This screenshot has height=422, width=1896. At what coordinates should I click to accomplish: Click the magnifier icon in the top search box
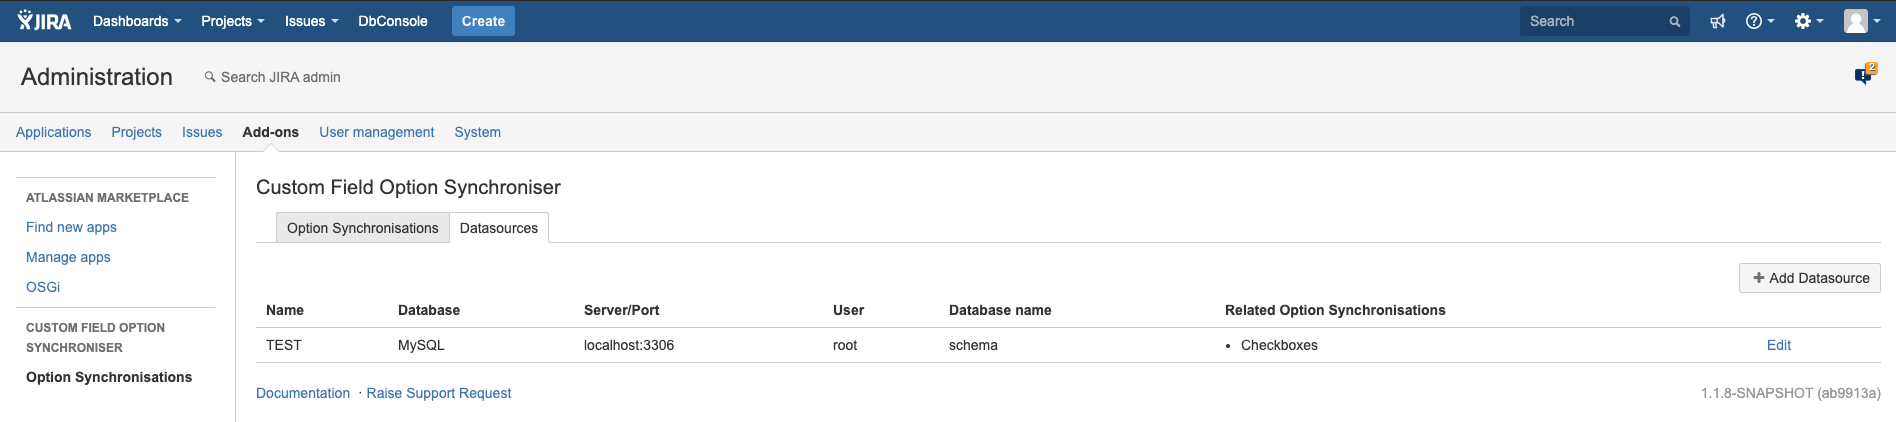tap(1674, 21)
